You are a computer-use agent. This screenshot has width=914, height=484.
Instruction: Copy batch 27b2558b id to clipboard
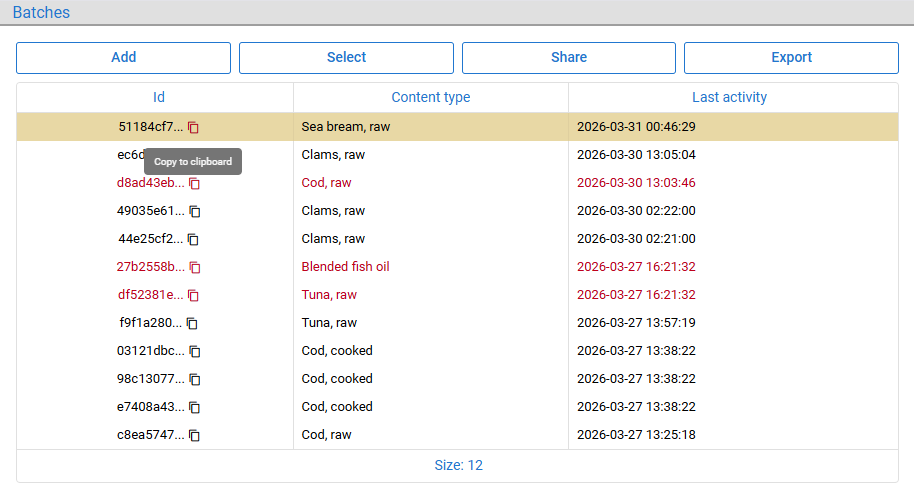(195, 267)
